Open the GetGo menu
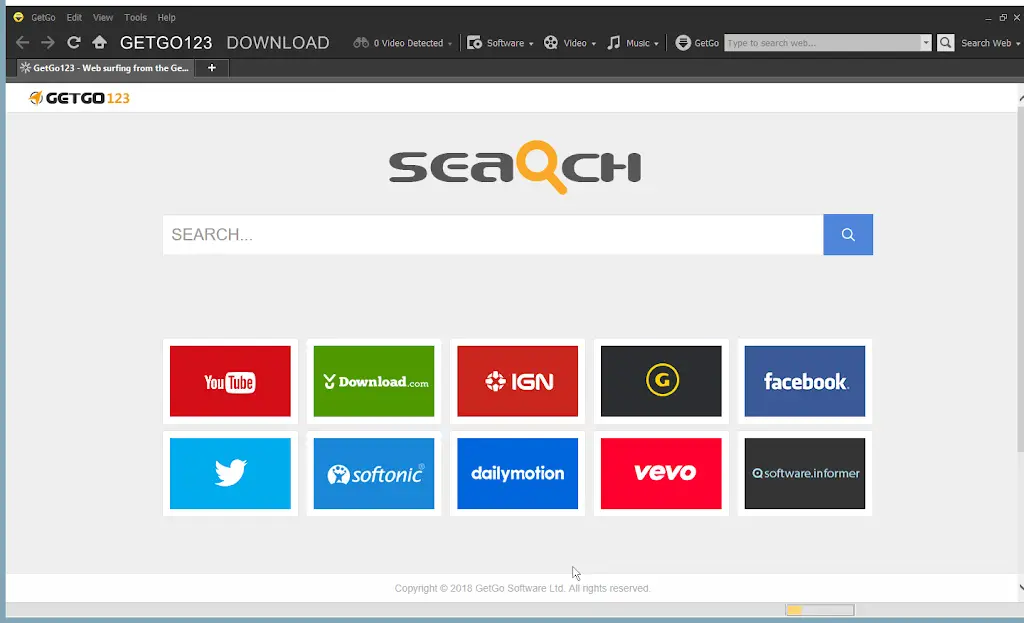Viewport: 1024px width, 623px height. tap(43, 18)
